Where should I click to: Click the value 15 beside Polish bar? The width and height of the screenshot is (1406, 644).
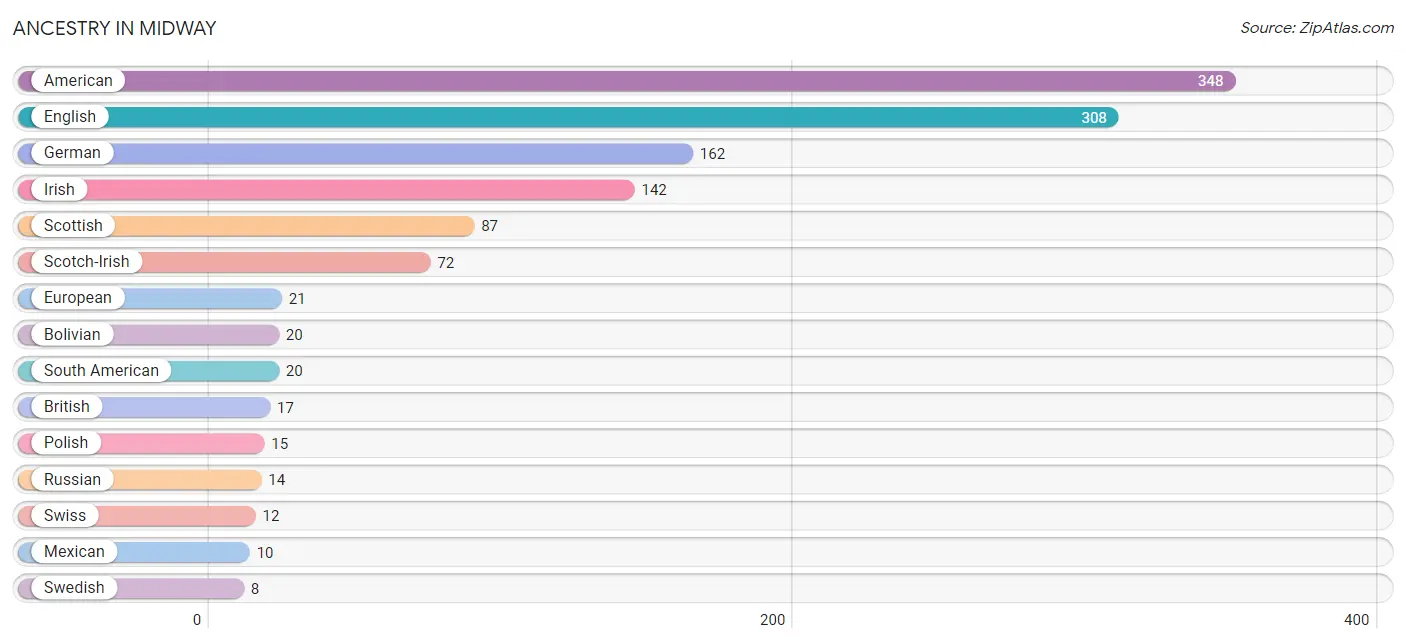tap(280, 443)
